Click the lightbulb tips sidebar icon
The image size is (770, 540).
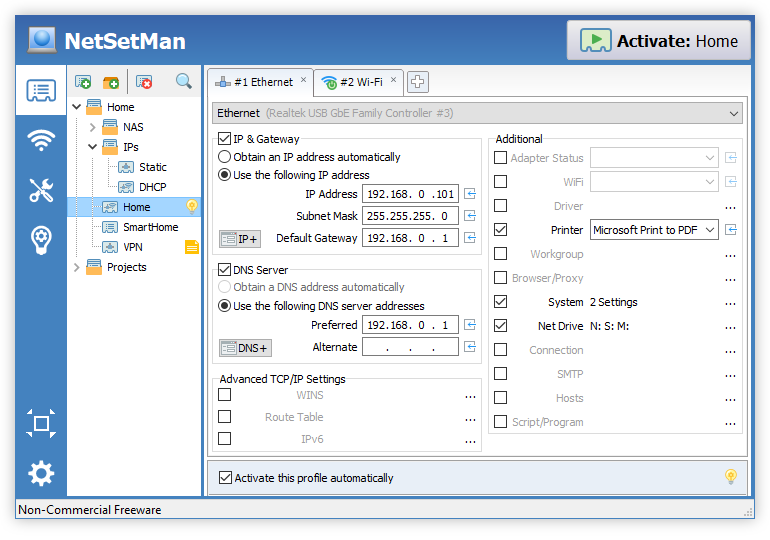pyautogui.click(x=41, y=239)
